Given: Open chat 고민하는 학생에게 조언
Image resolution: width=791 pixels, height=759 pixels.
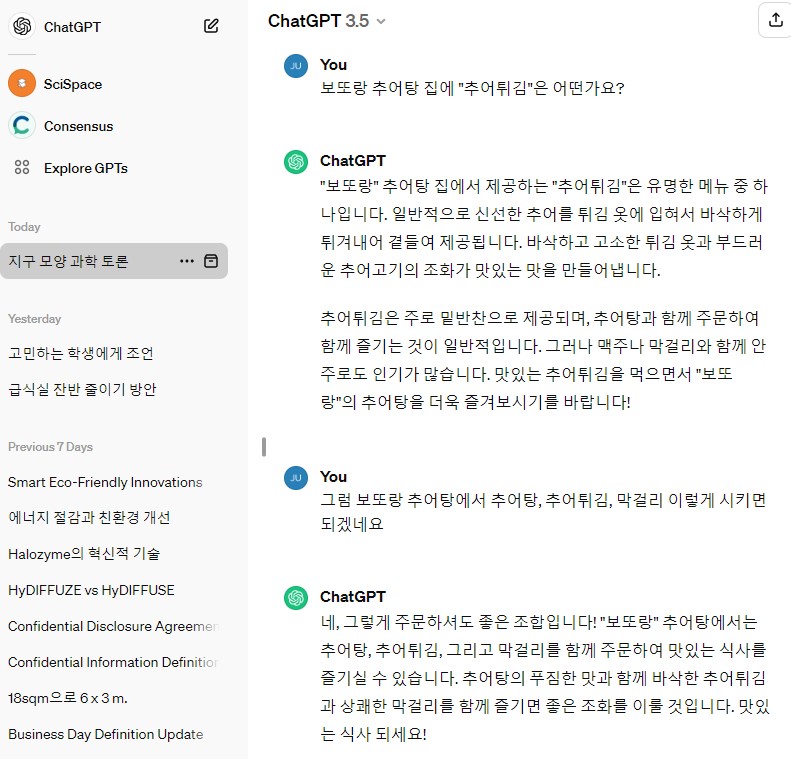Looking at the screenshot, I should pos(81,353).
